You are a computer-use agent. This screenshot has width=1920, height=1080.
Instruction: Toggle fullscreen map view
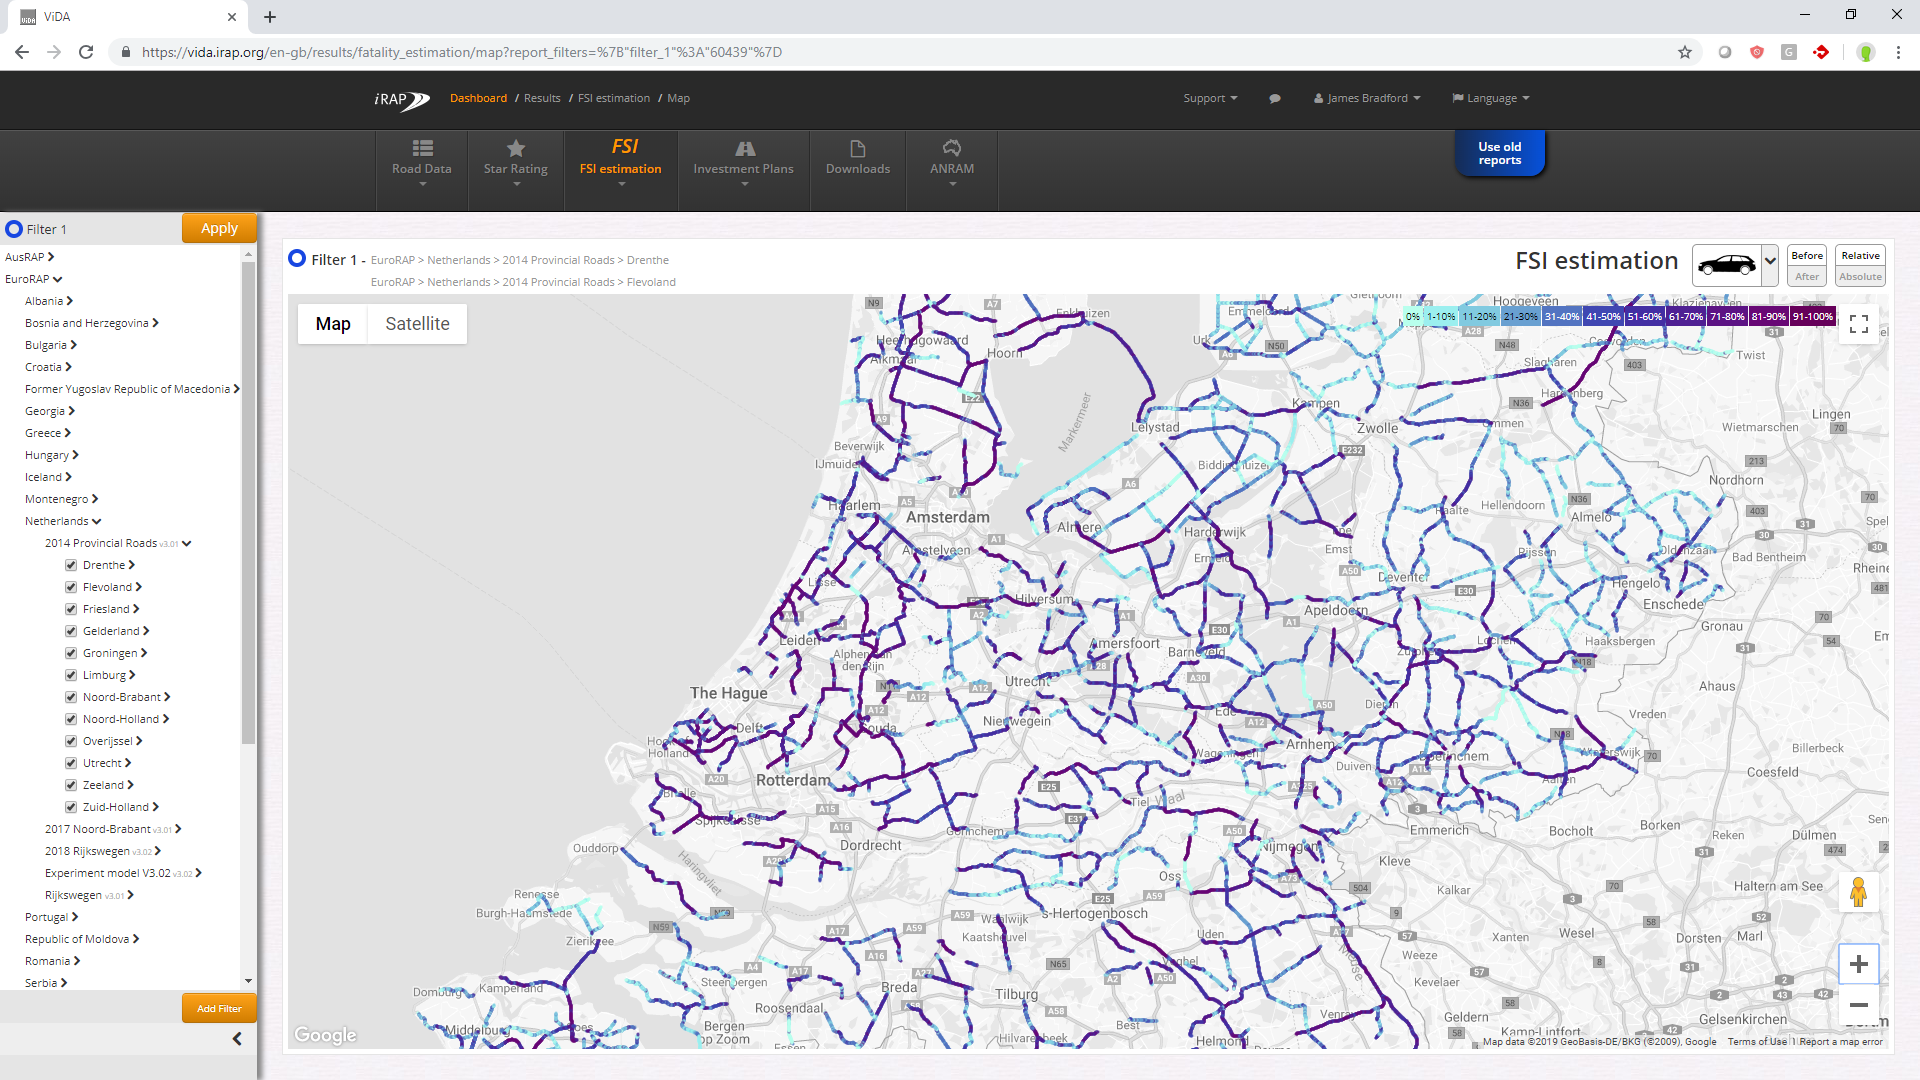[1858, 324]
